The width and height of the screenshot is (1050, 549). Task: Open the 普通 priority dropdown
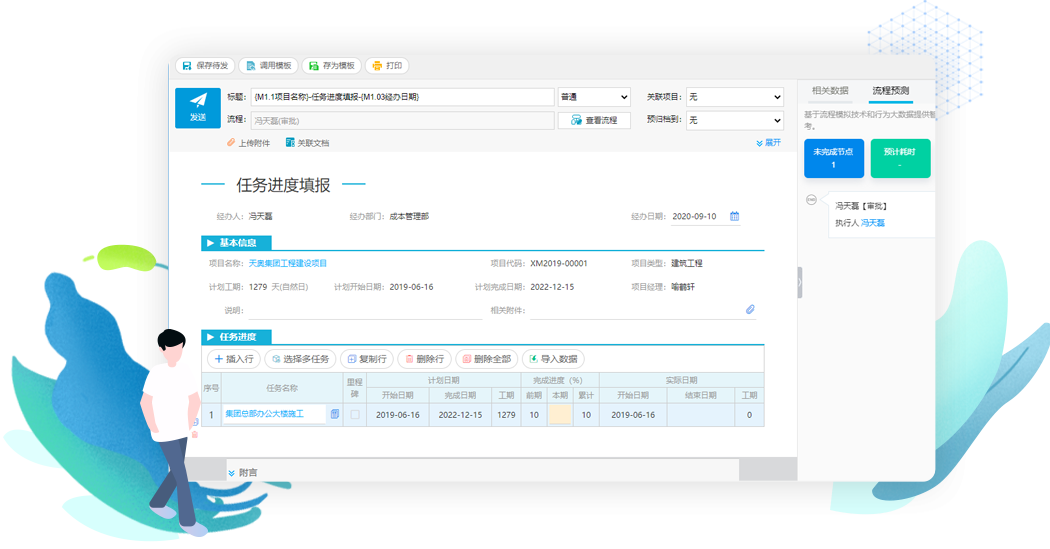tap(594, 97)
